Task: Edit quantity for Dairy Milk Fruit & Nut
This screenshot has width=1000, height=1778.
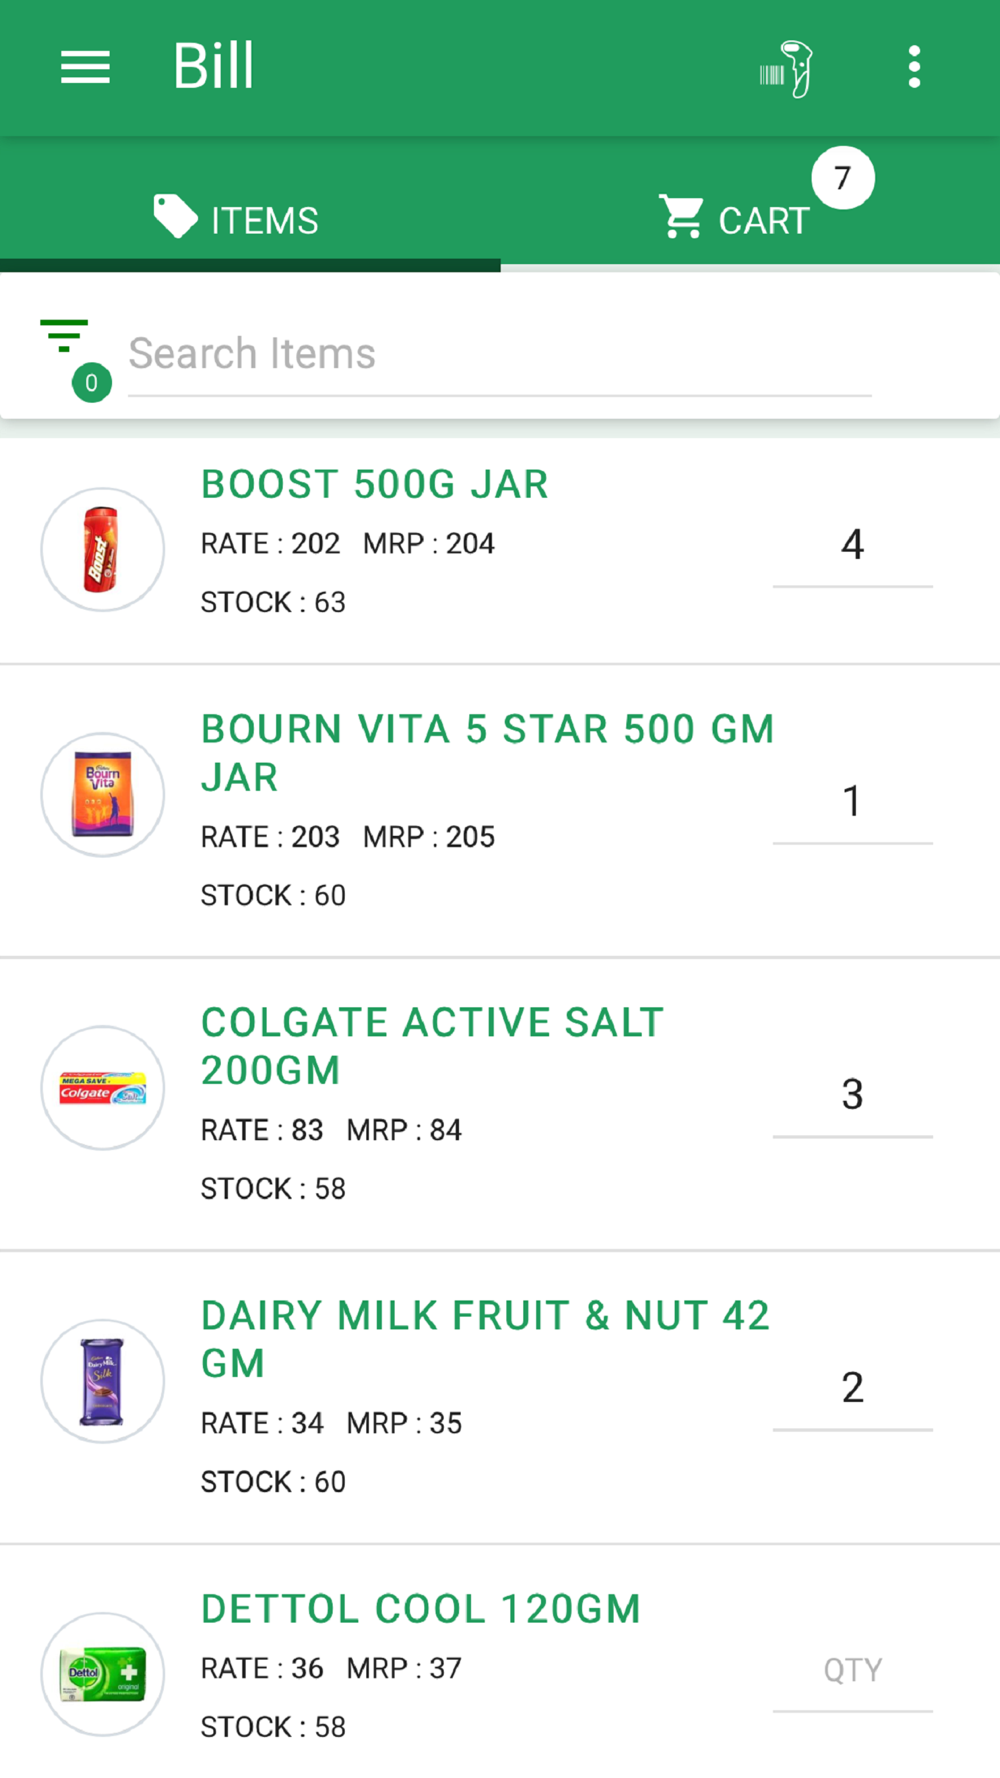Action: pyautogui.click(x=852, y=1388)
